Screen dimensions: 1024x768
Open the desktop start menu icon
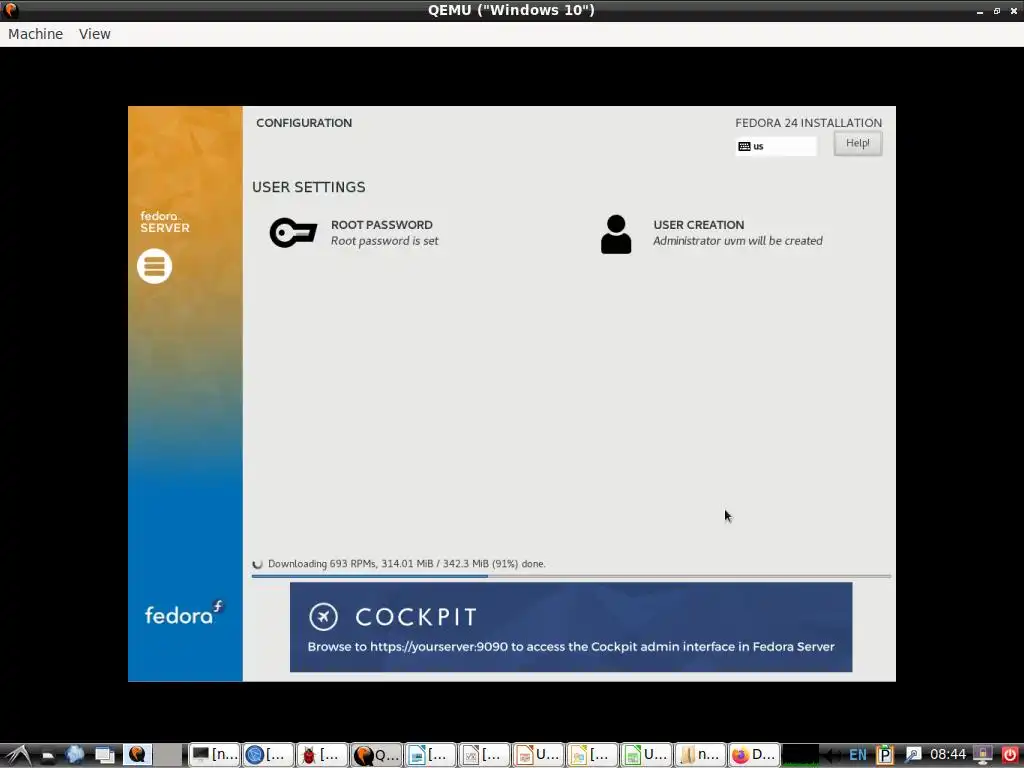pos(18,755)
